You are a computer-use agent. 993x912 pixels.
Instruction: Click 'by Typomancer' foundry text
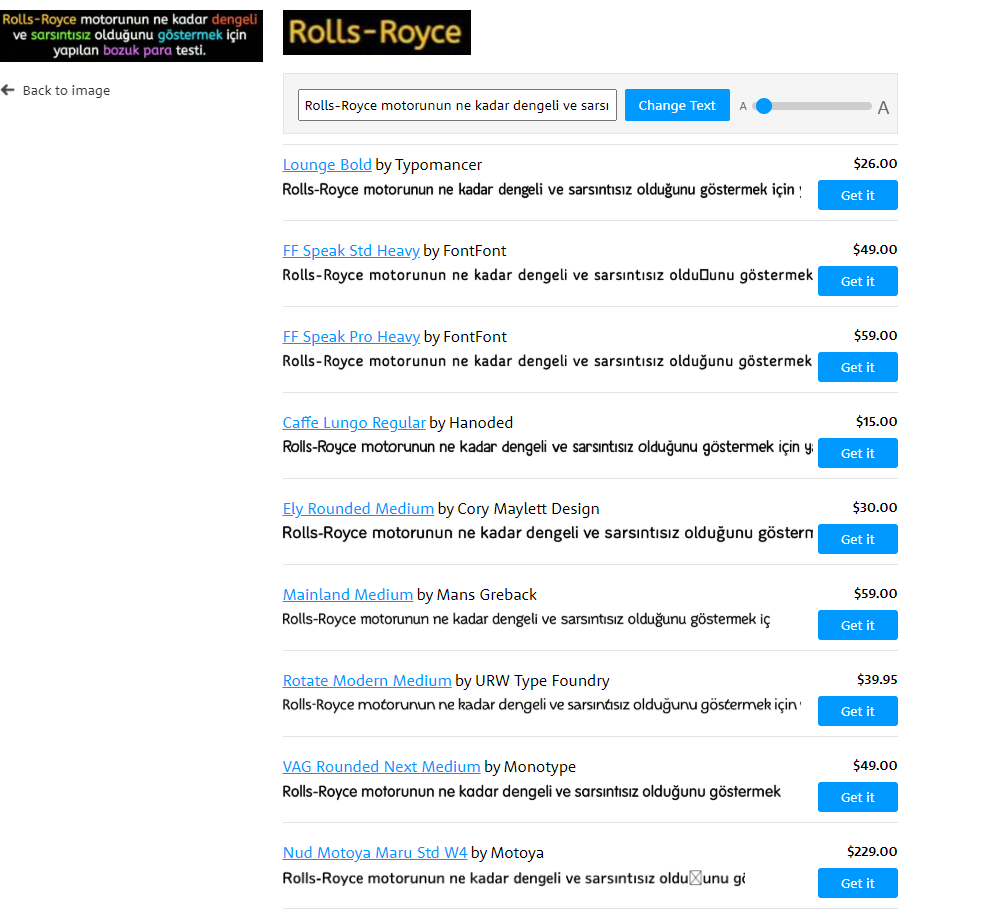point(429,165)
